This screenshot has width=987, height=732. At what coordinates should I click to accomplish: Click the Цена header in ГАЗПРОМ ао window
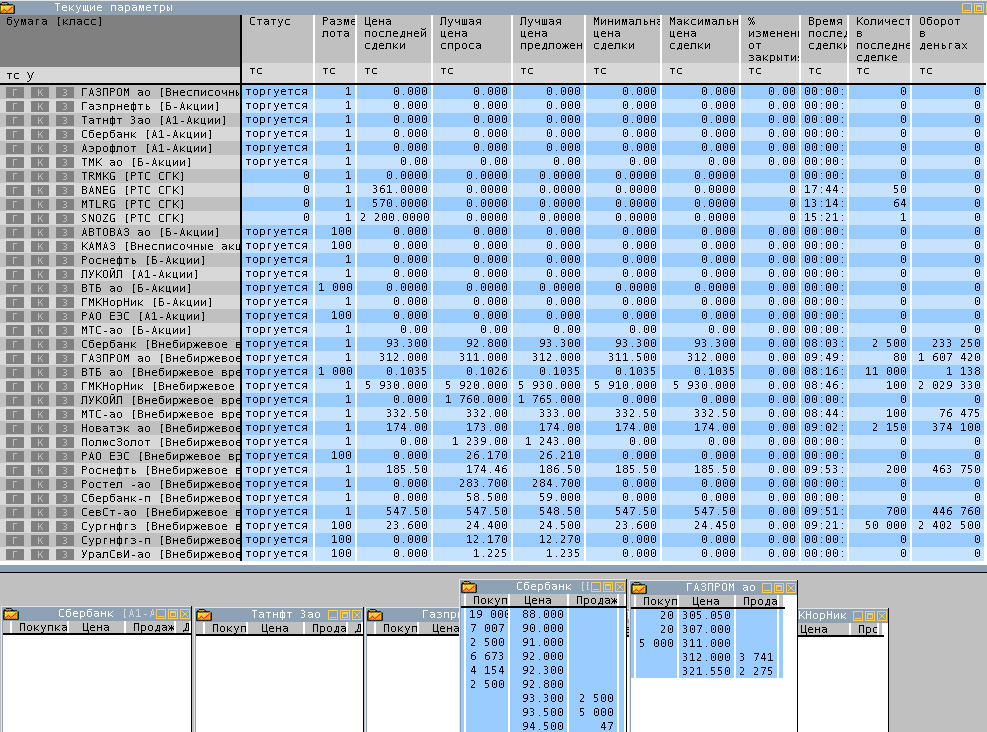point(705,601)
